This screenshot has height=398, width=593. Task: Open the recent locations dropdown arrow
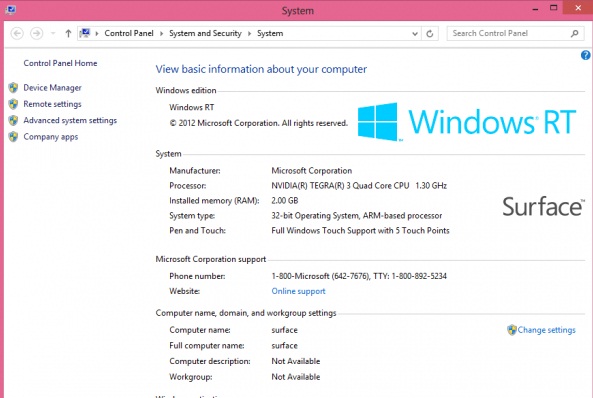pos(53,34)
